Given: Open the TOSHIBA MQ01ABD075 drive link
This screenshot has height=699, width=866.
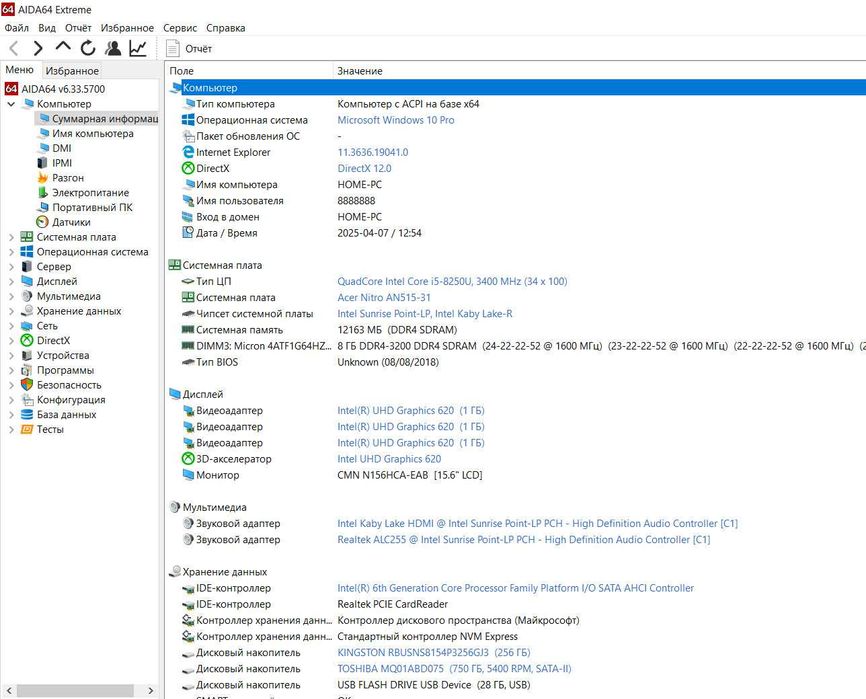Looking at the screenshot, I should click(x=454, y=669).
